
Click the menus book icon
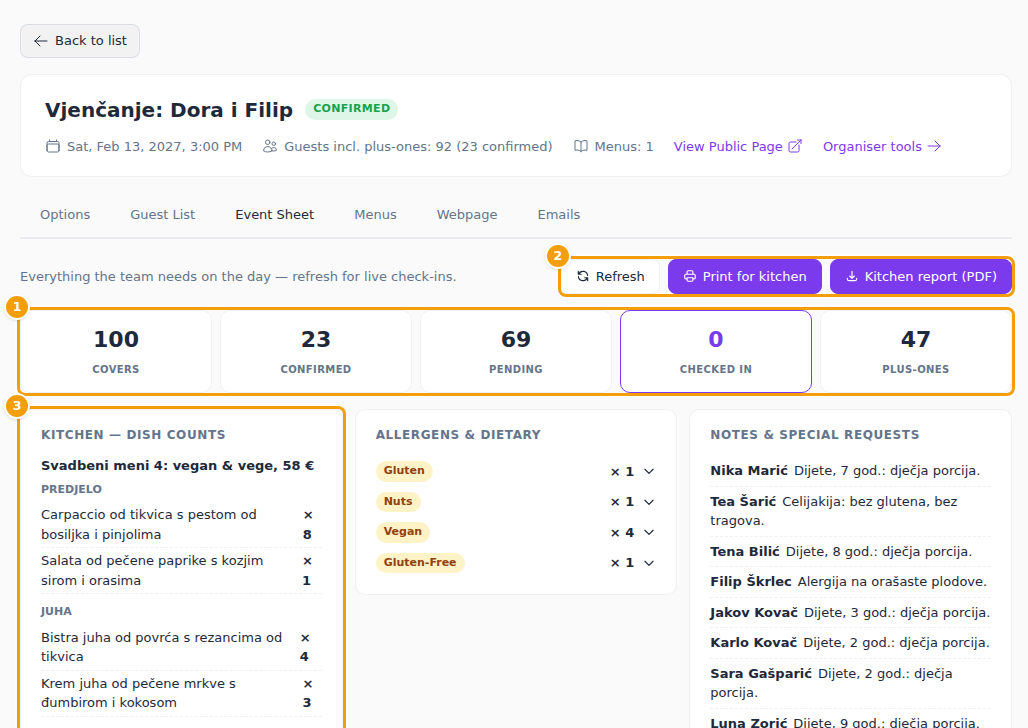tap(580, 146)
